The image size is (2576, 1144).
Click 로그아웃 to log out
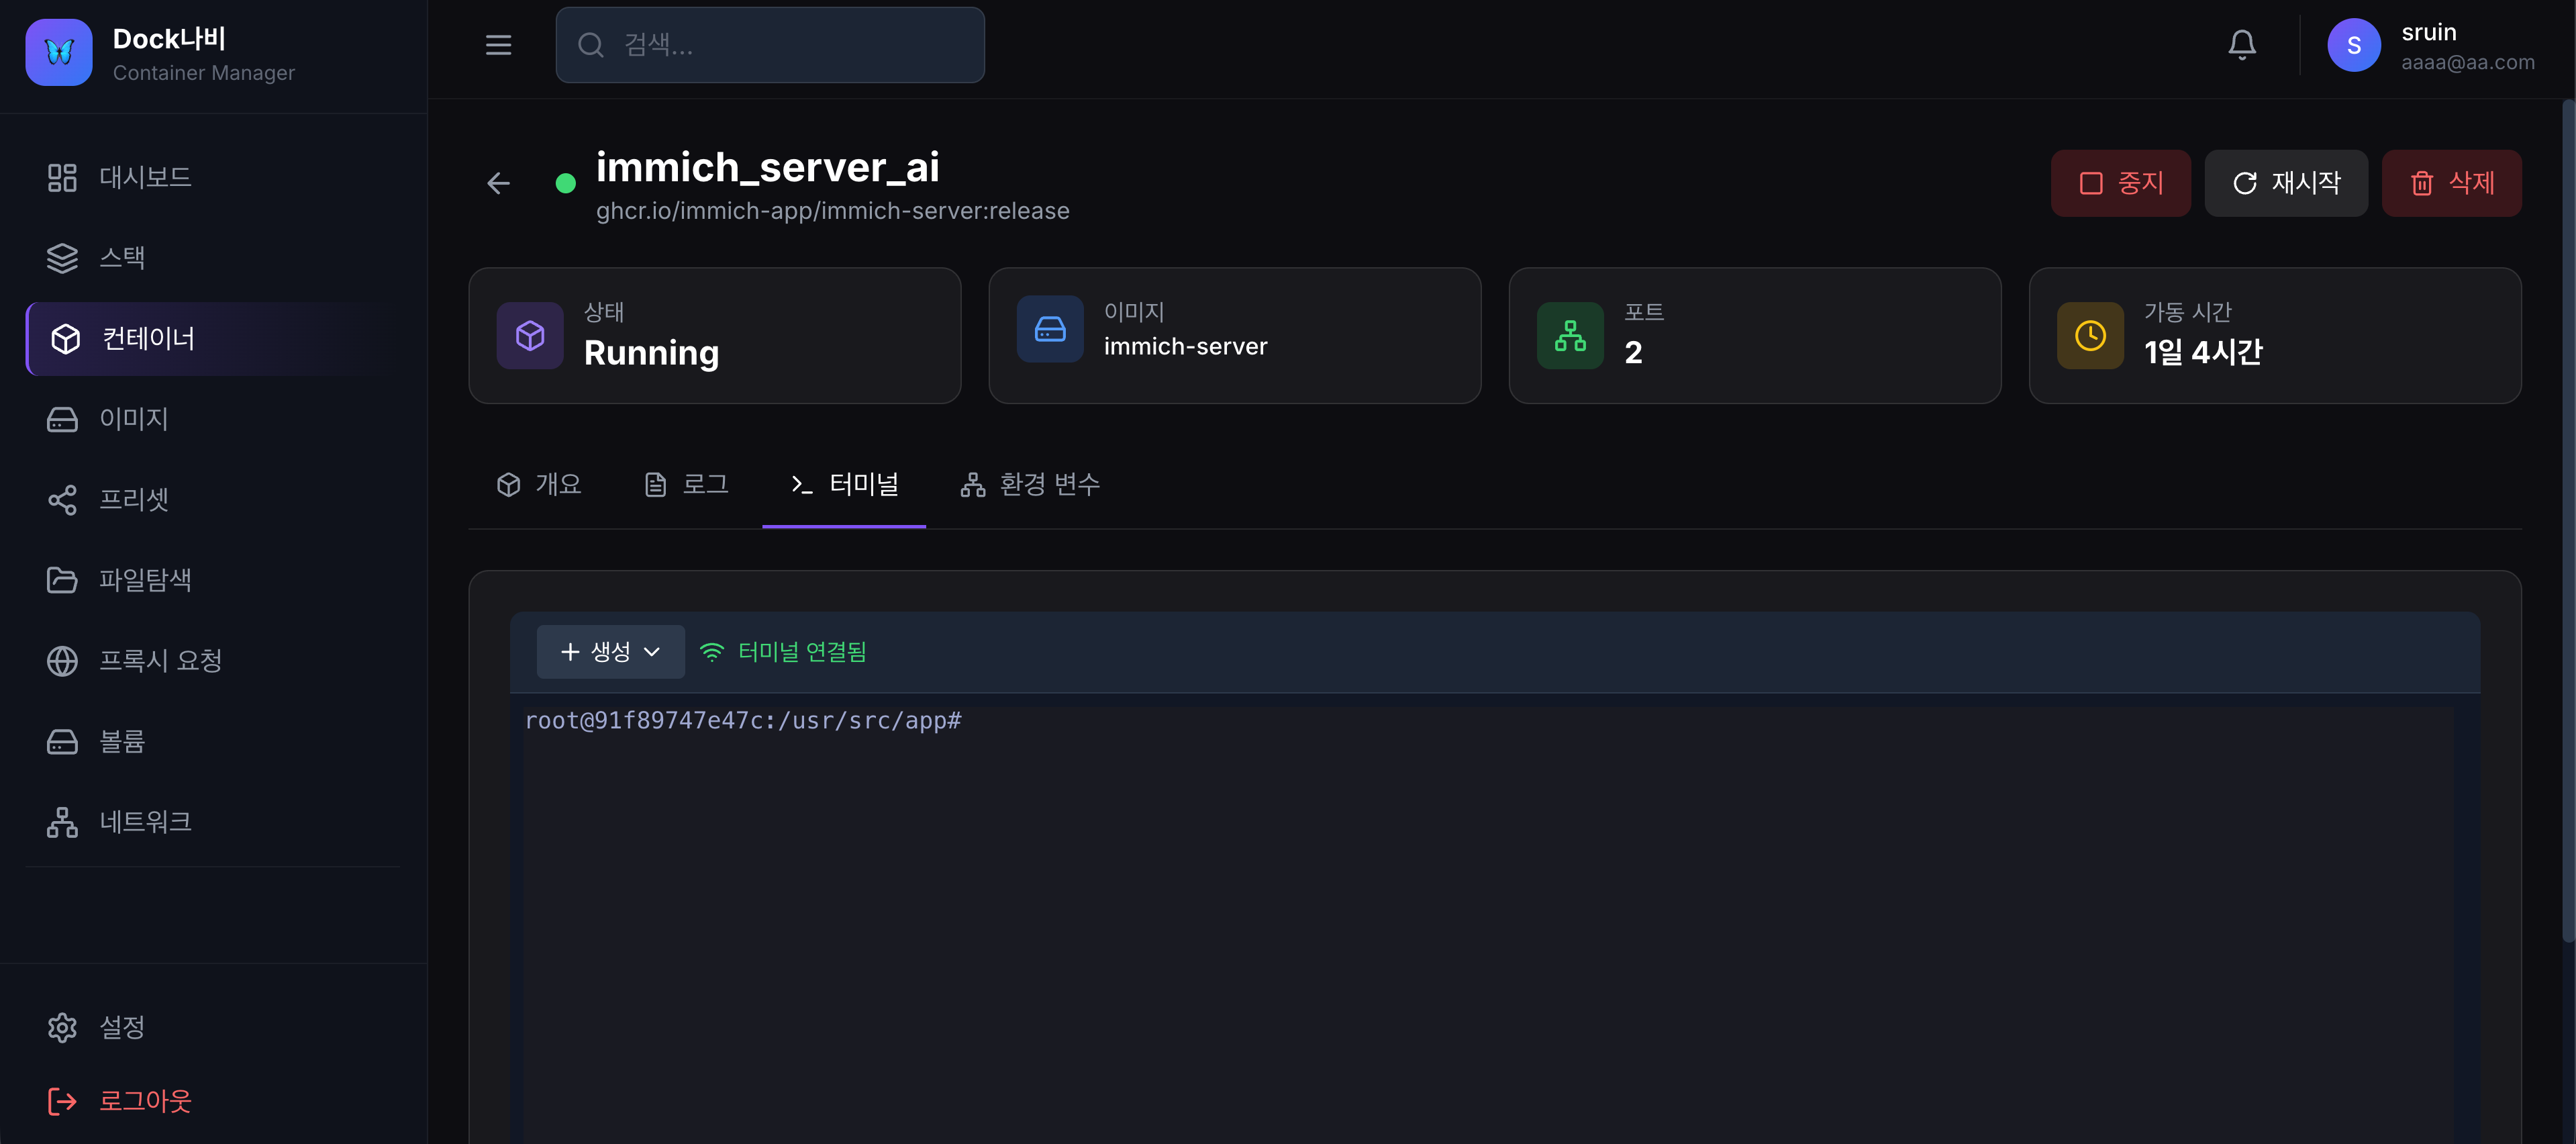pos(145,1101)
